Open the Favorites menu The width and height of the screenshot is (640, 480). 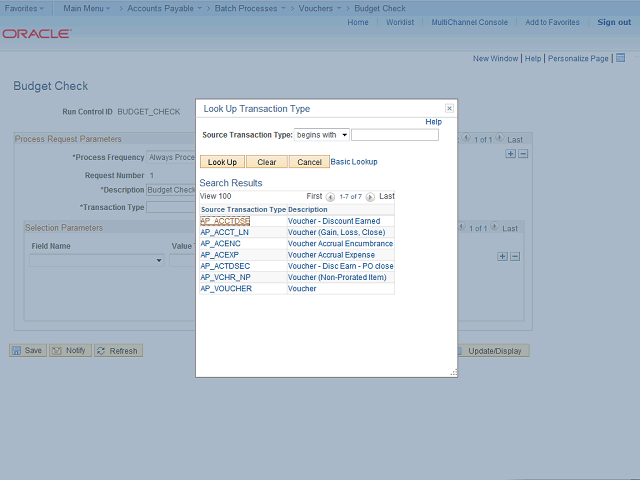pos(24,8)
